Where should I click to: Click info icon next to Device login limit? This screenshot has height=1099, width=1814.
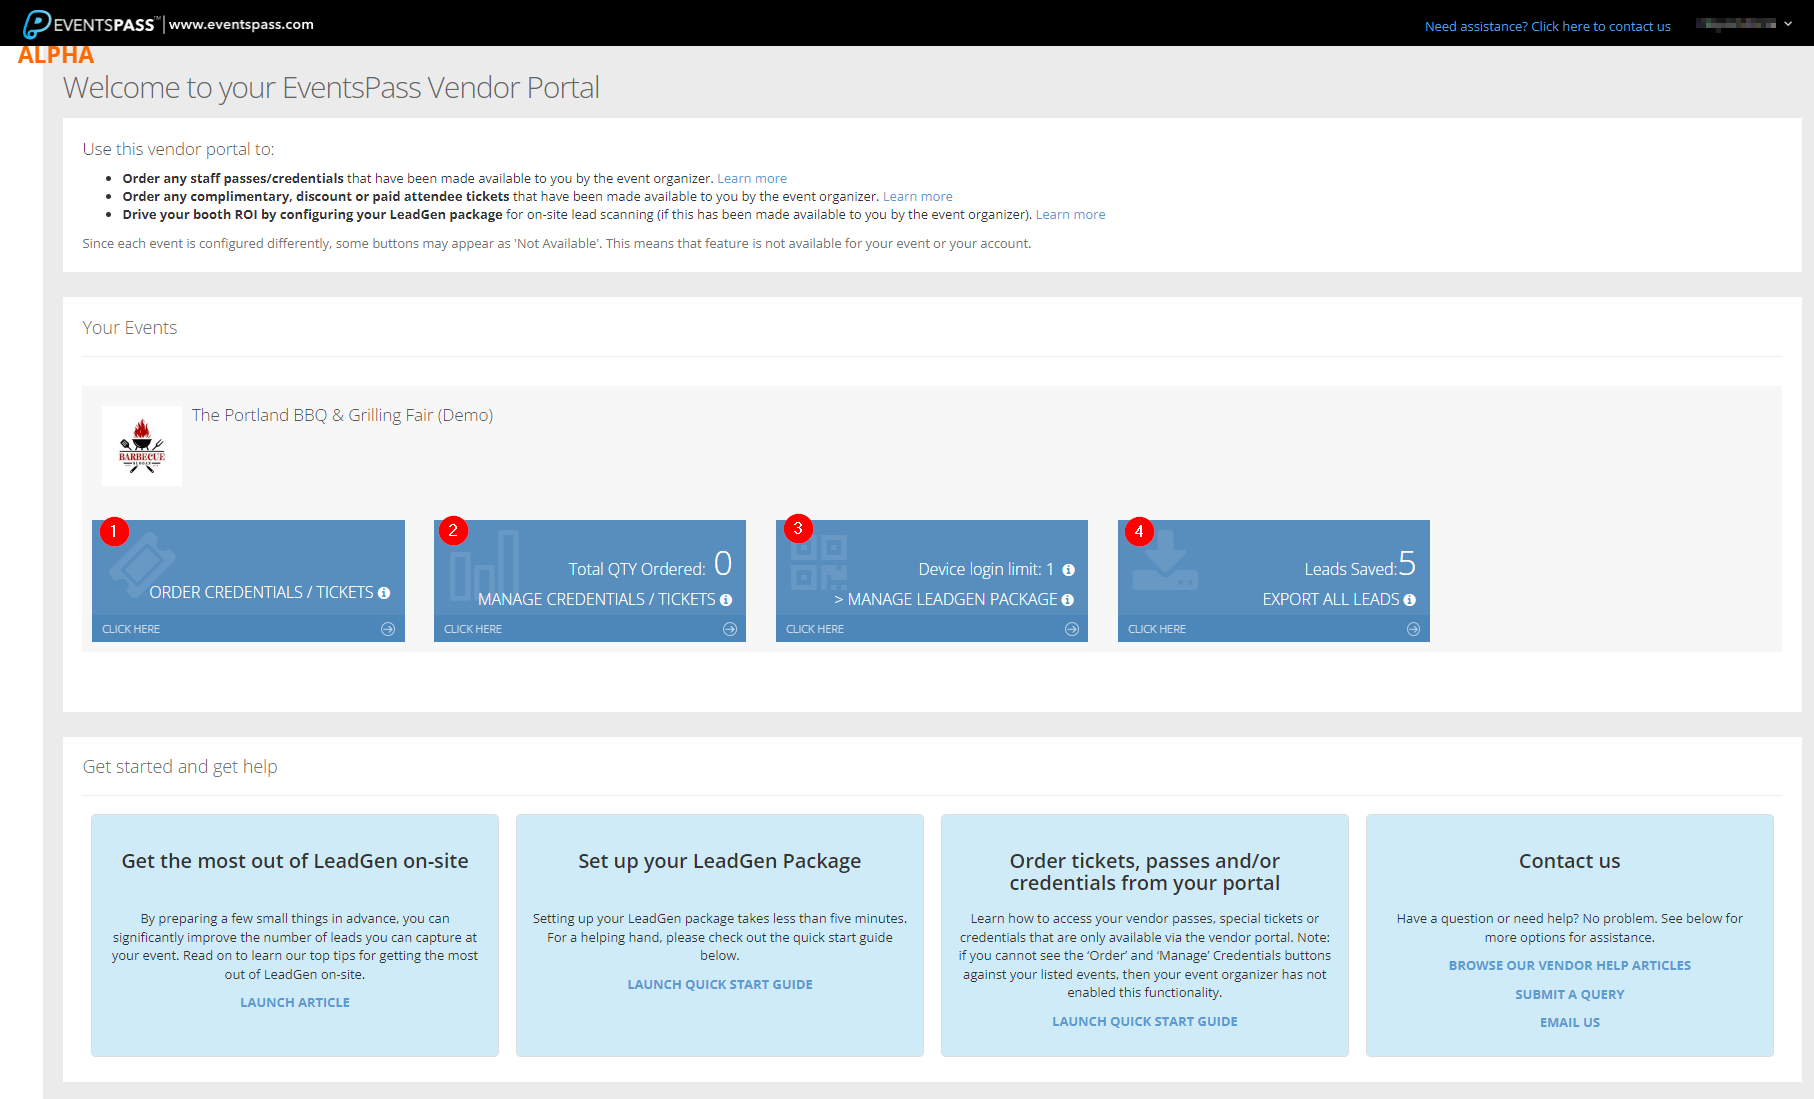pos(1068,570)
